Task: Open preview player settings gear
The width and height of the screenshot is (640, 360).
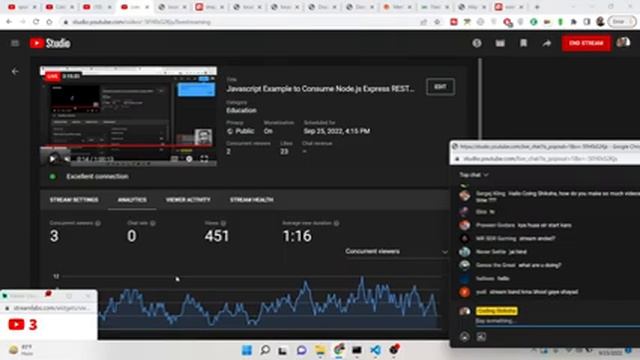Action: (x=189, y=159)
